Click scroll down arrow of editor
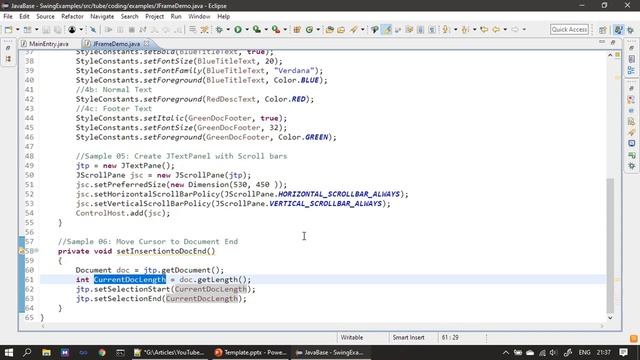 coord(610,318)
